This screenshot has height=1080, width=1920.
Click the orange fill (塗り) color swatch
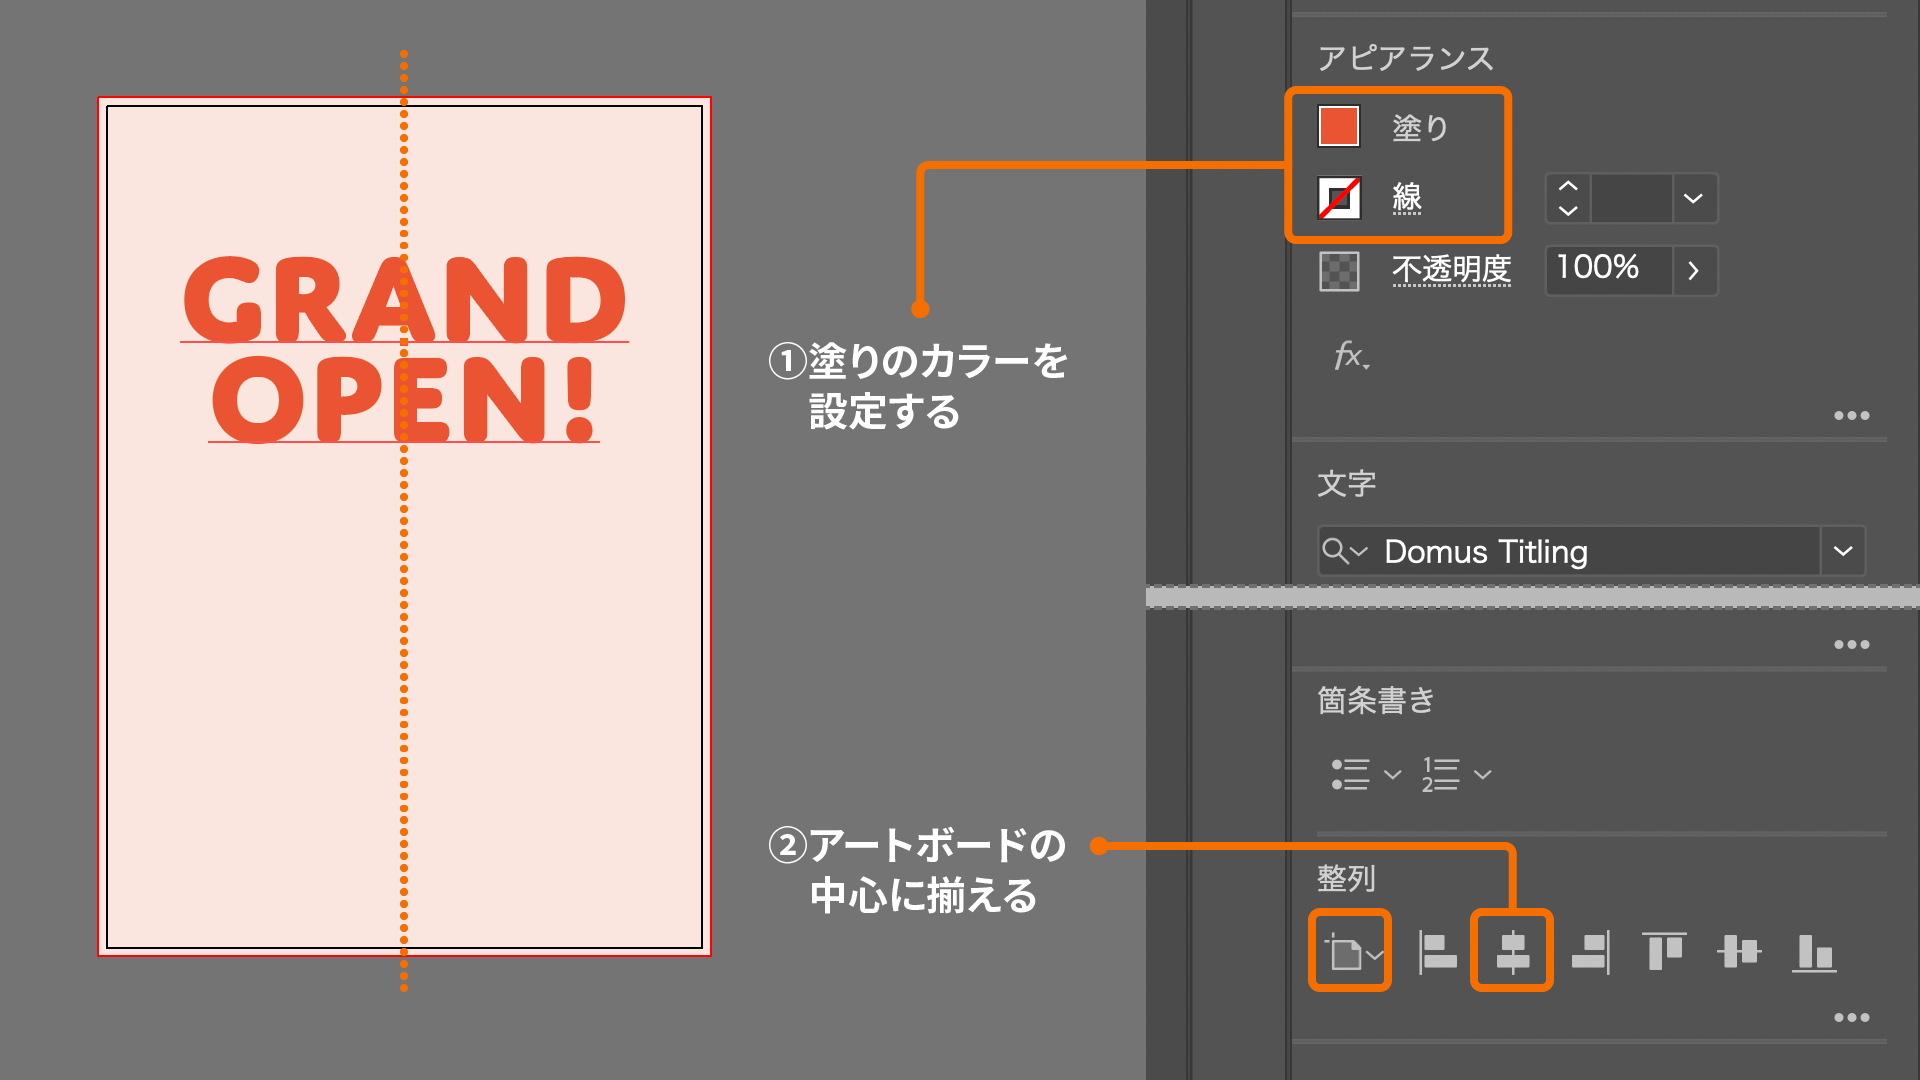point(1339,127)
